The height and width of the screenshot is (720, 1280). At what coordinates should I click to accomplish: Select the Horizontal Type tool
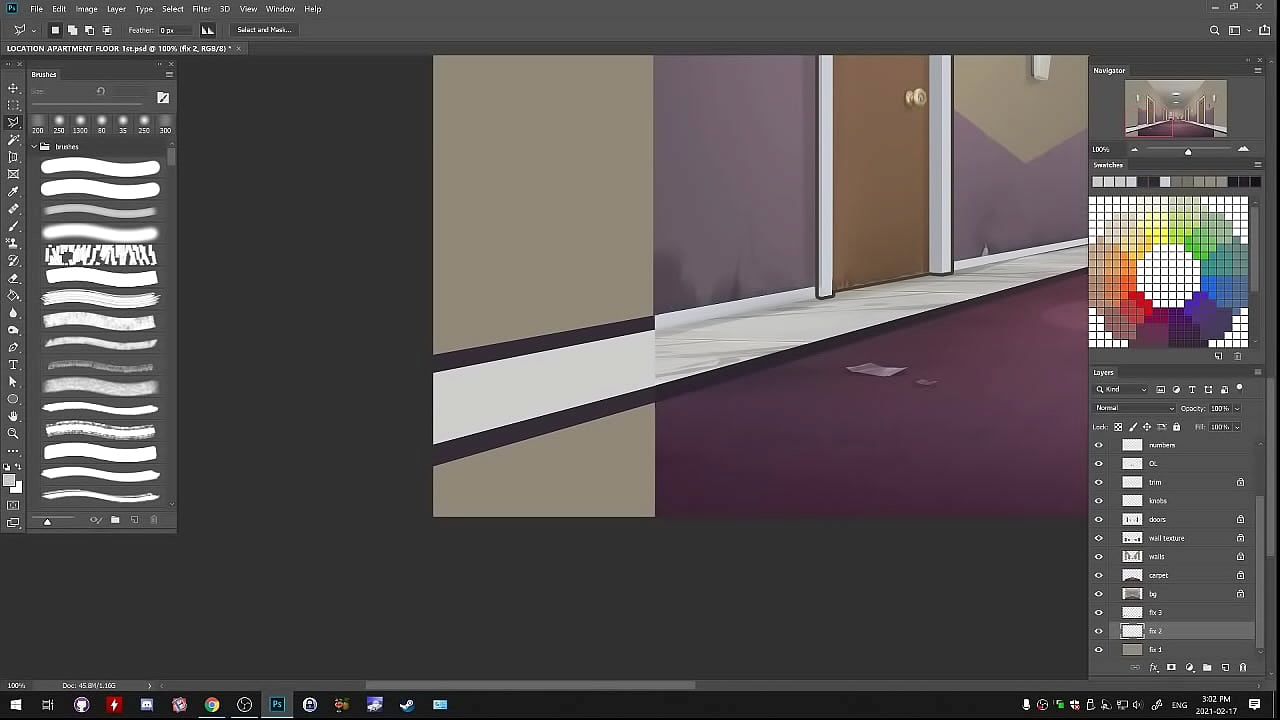click(13, 365)
